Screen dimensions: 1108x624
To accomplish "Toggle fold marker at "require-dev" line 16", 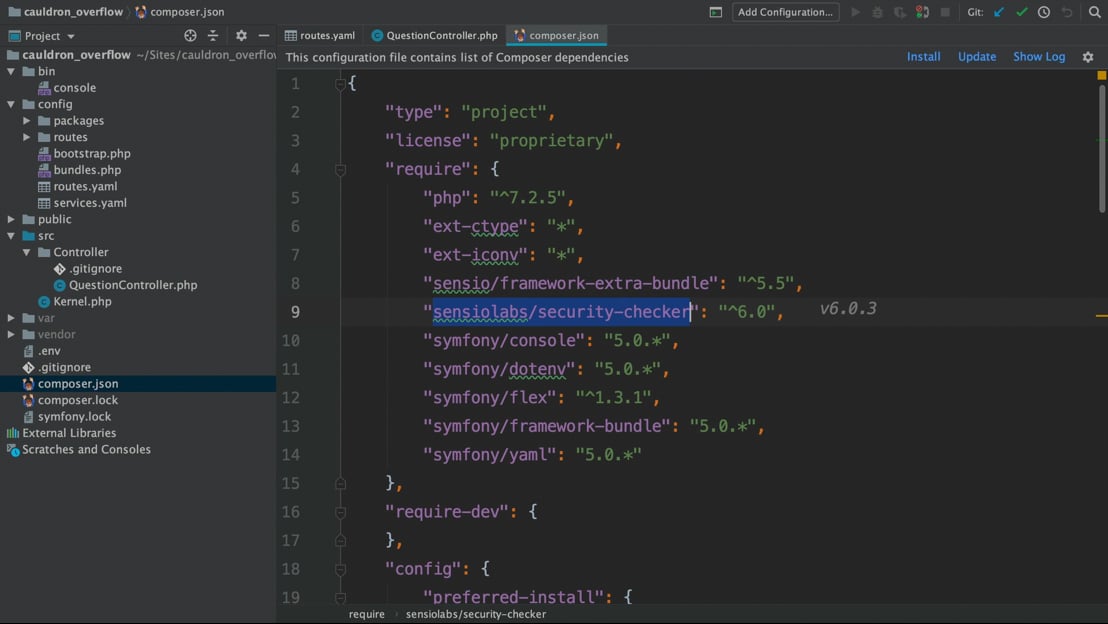I will pos(340,512).
